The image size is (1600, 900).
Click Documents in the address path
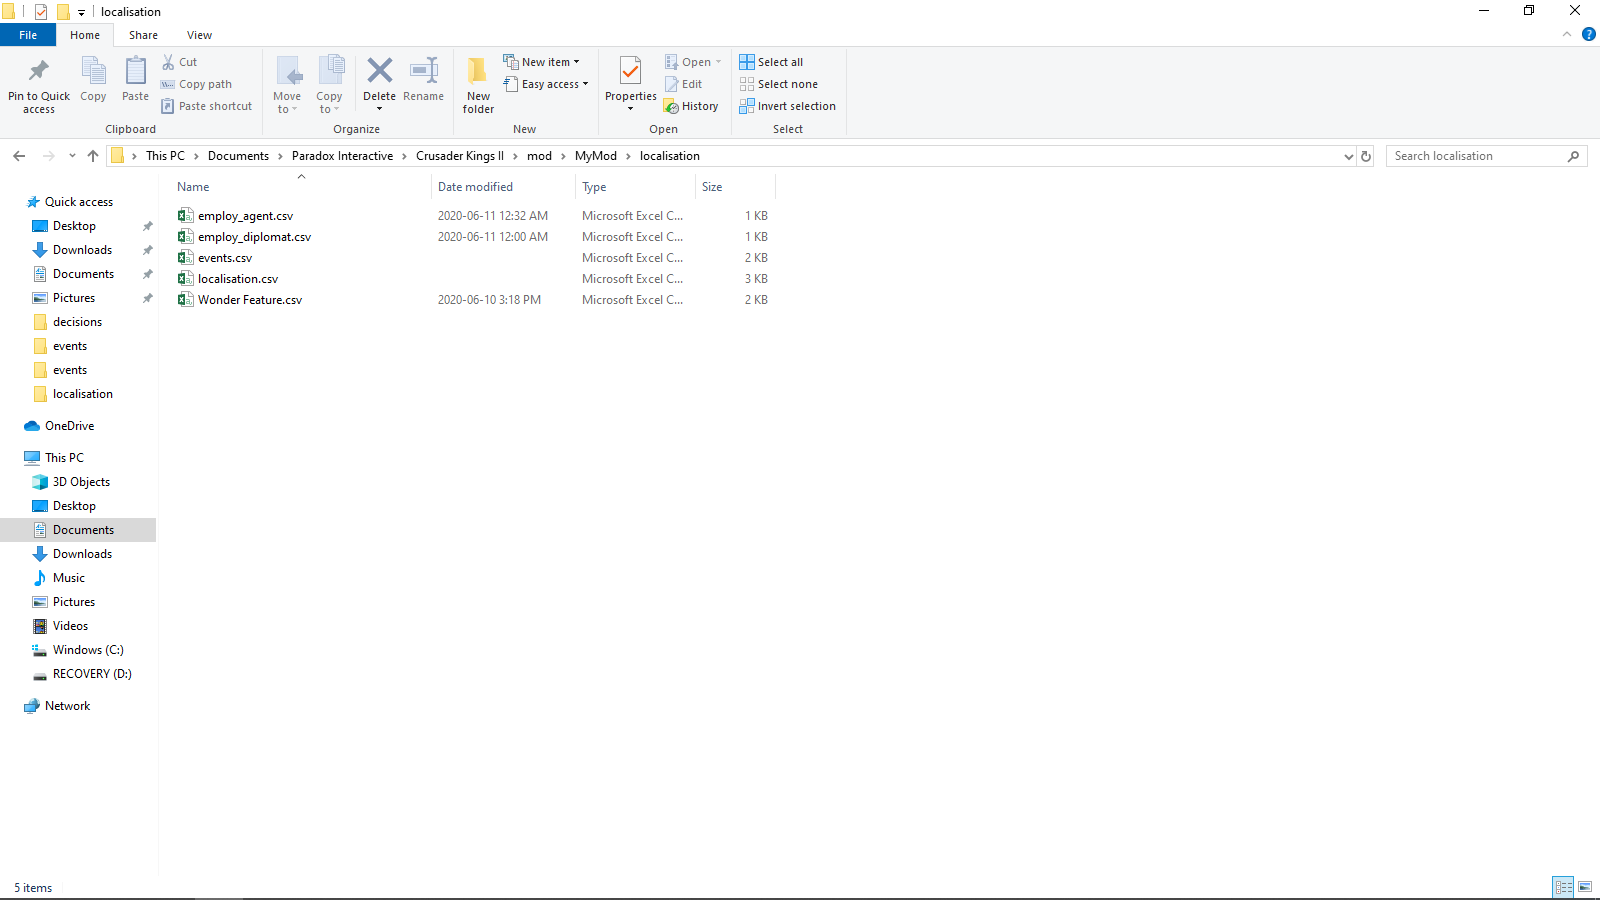point(238,156)
